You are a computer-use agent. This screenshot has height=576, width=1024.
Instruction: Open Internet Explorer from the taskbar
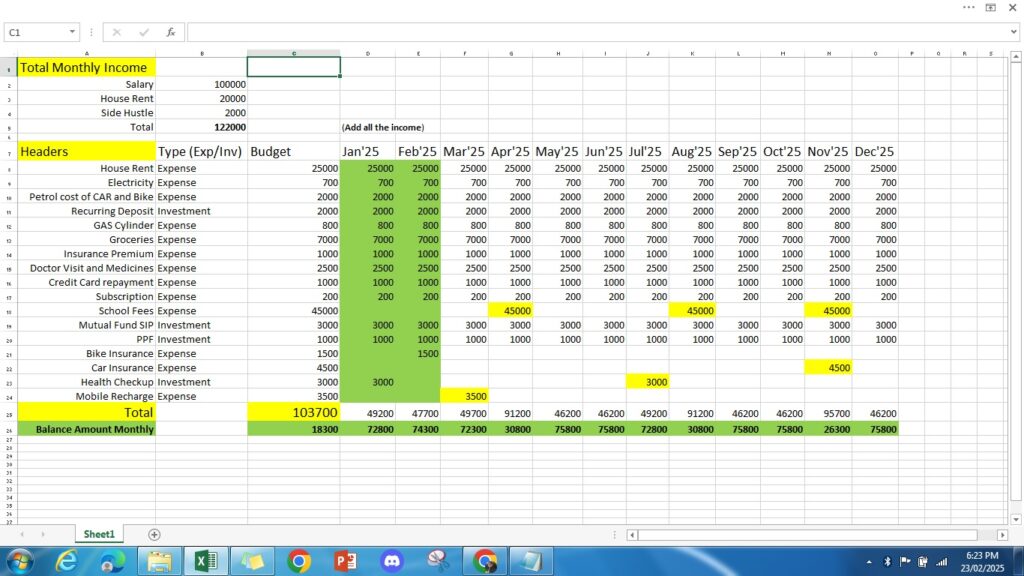point(67,561)
